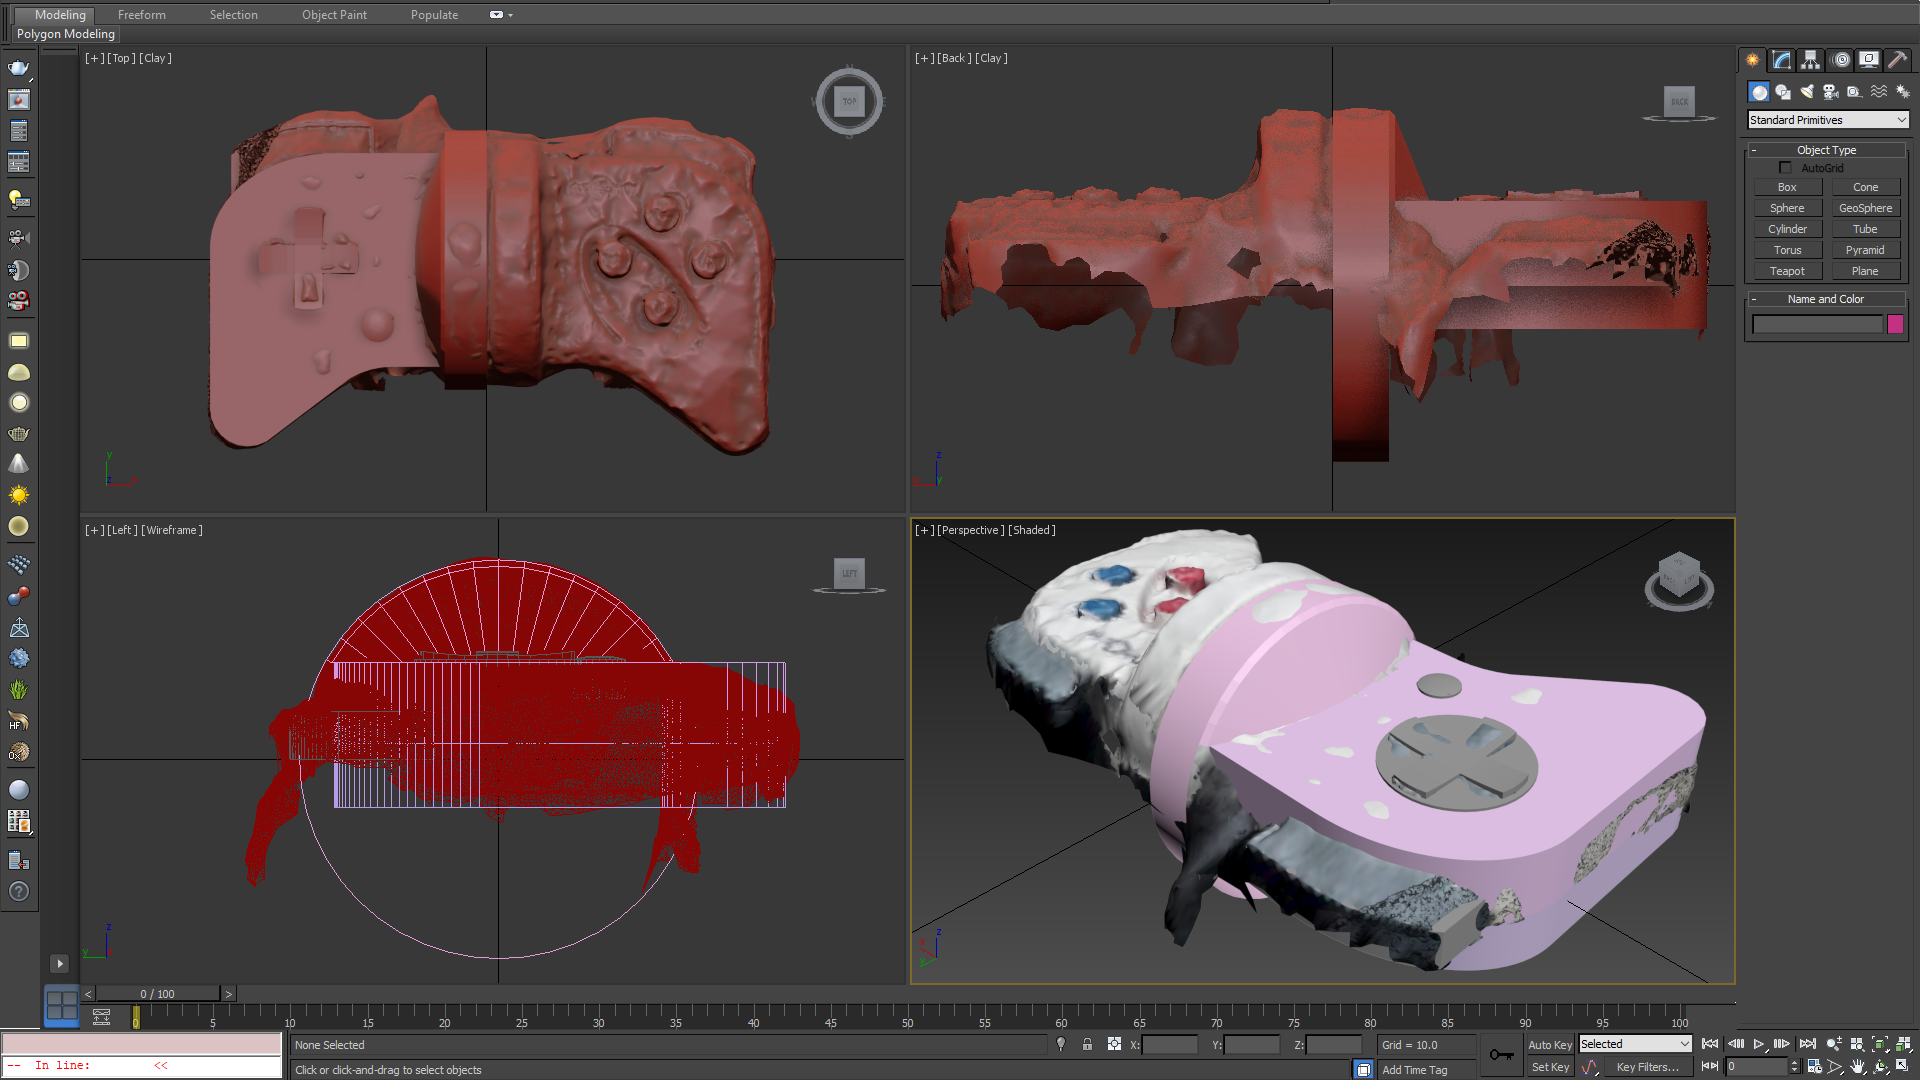Image resolution: width=1920 pixels, height=1080 pixels.
Task: Click the Key Filters button
Action: point(1647,1067)
